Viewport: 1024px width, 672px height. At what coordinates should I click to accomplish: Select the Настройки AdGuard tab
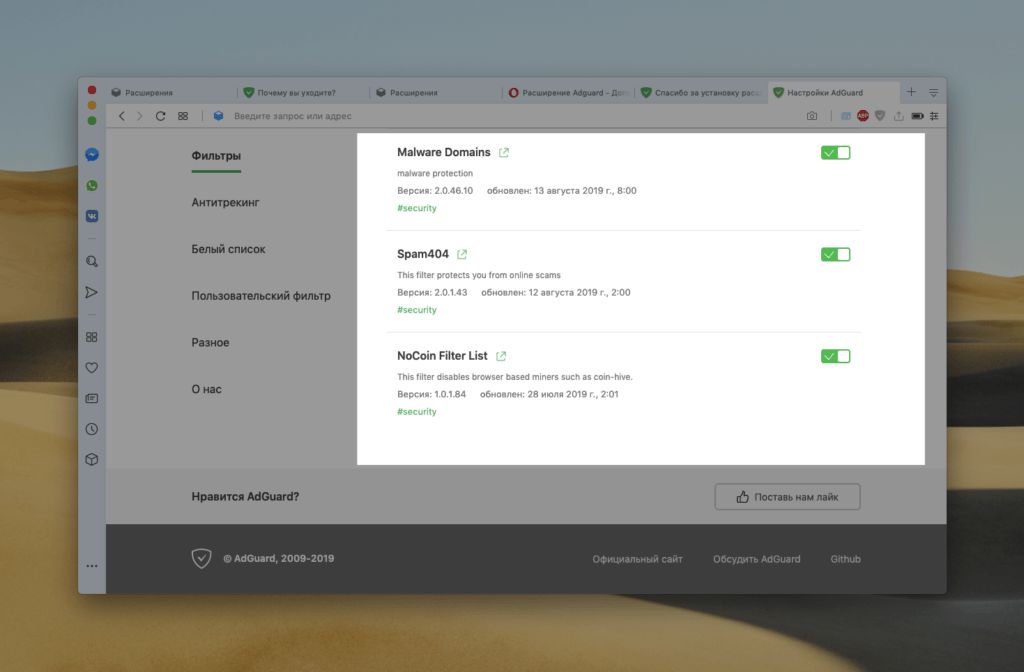833,93
